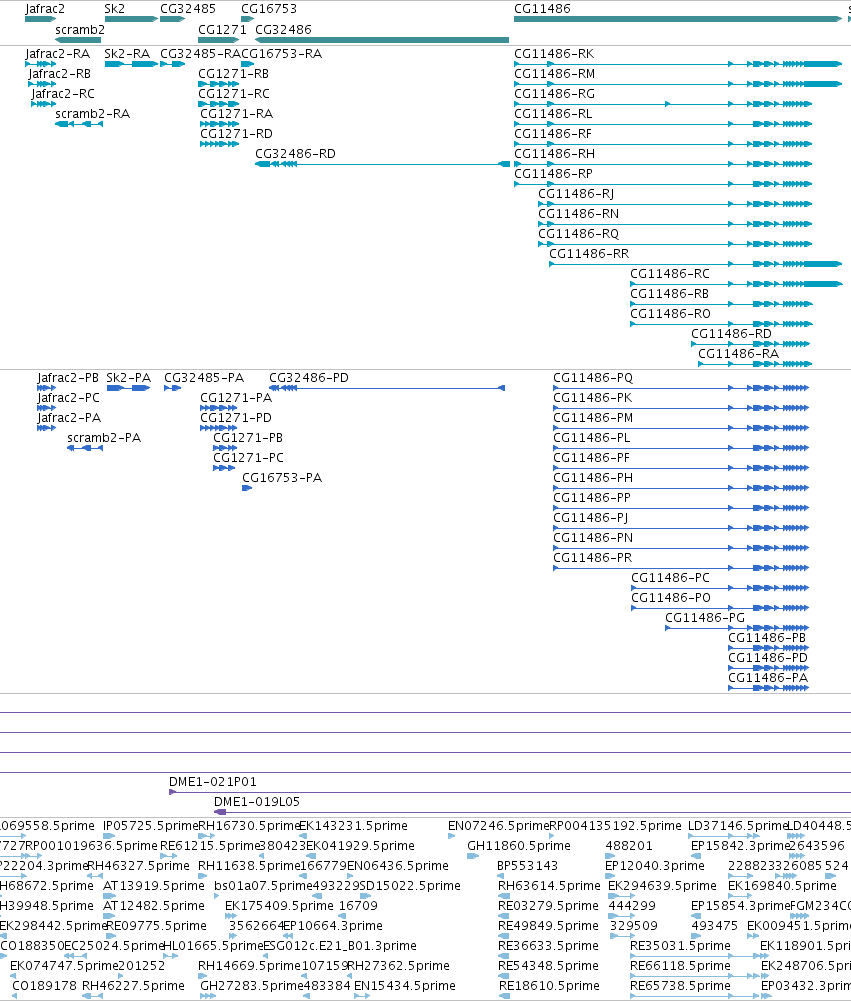Select the CG1271-RA transcript label
Viewport: 851px width, 1001px height.
coord(237,114)
